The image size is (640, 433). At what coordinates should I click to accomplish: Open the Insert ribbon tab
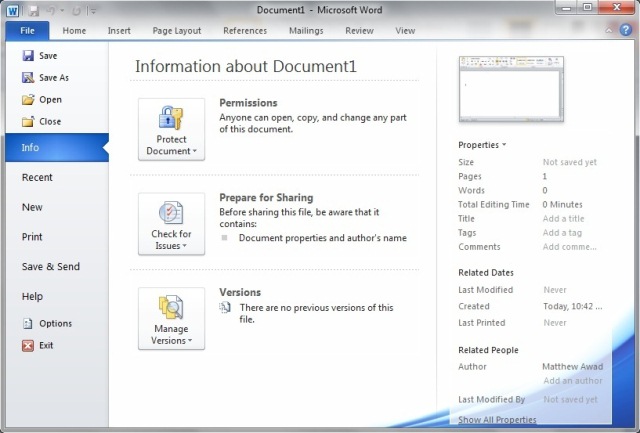[119, 31]
